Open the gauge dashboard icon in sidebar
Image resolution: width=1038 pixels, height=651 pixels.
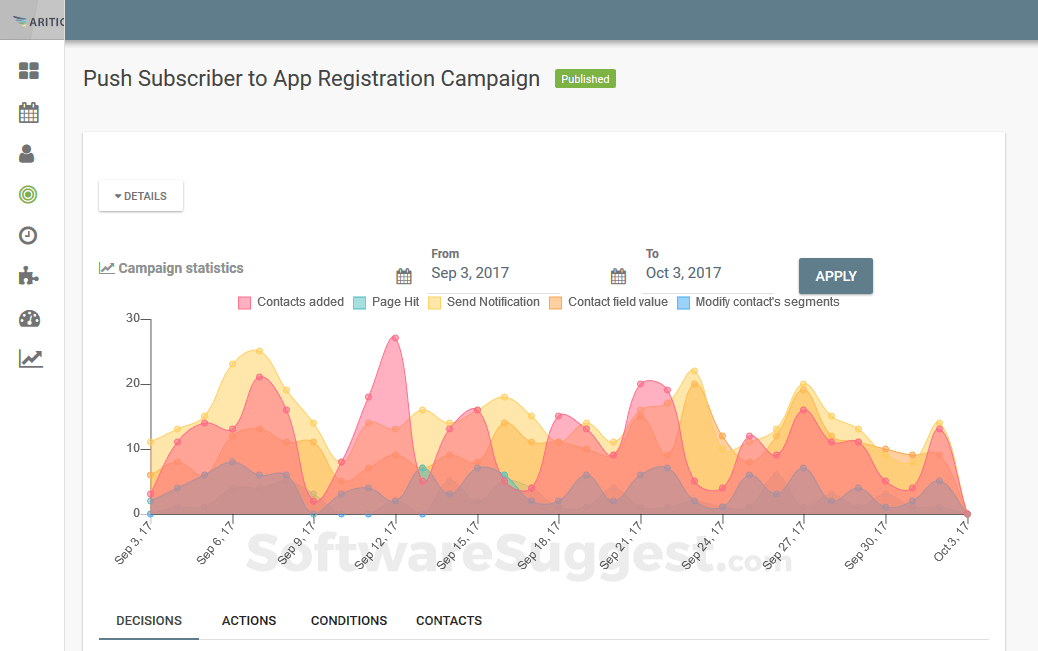(29, 319)
